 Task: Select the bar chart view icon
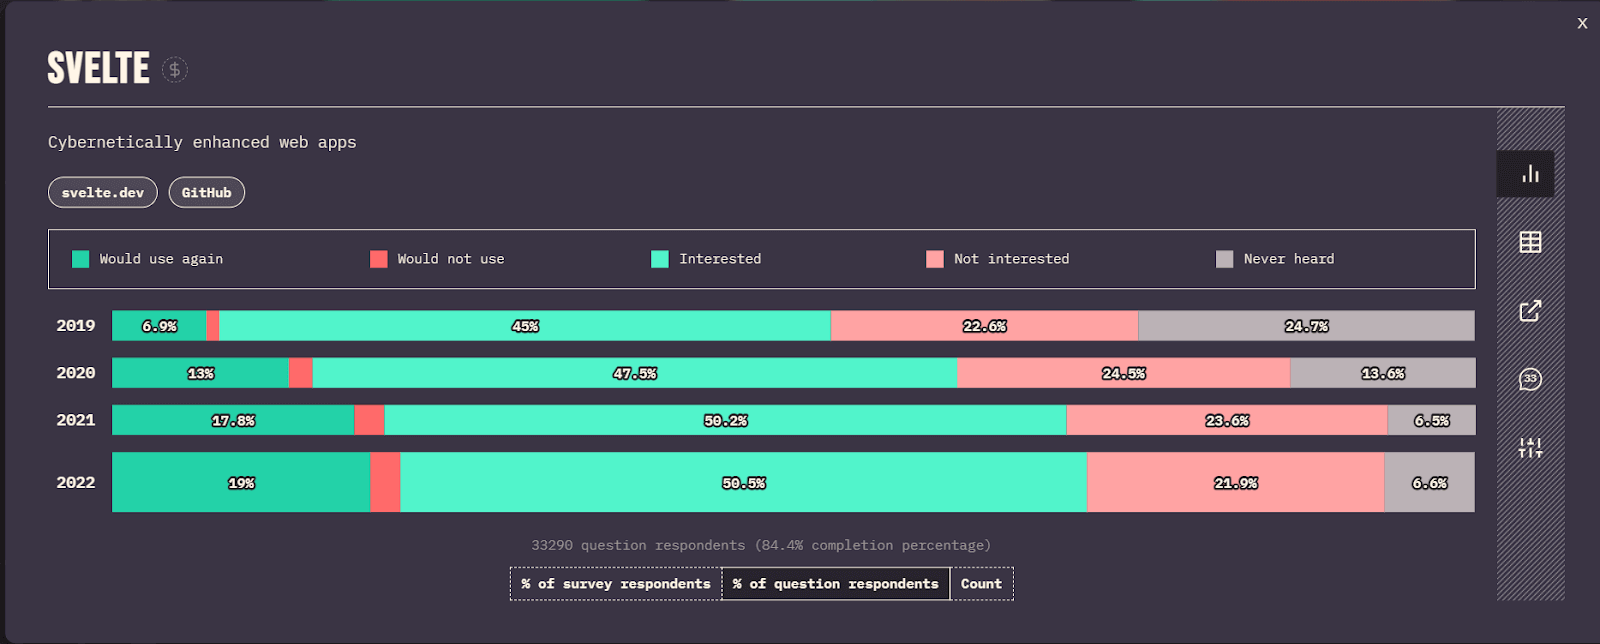tap(1529, 174)
